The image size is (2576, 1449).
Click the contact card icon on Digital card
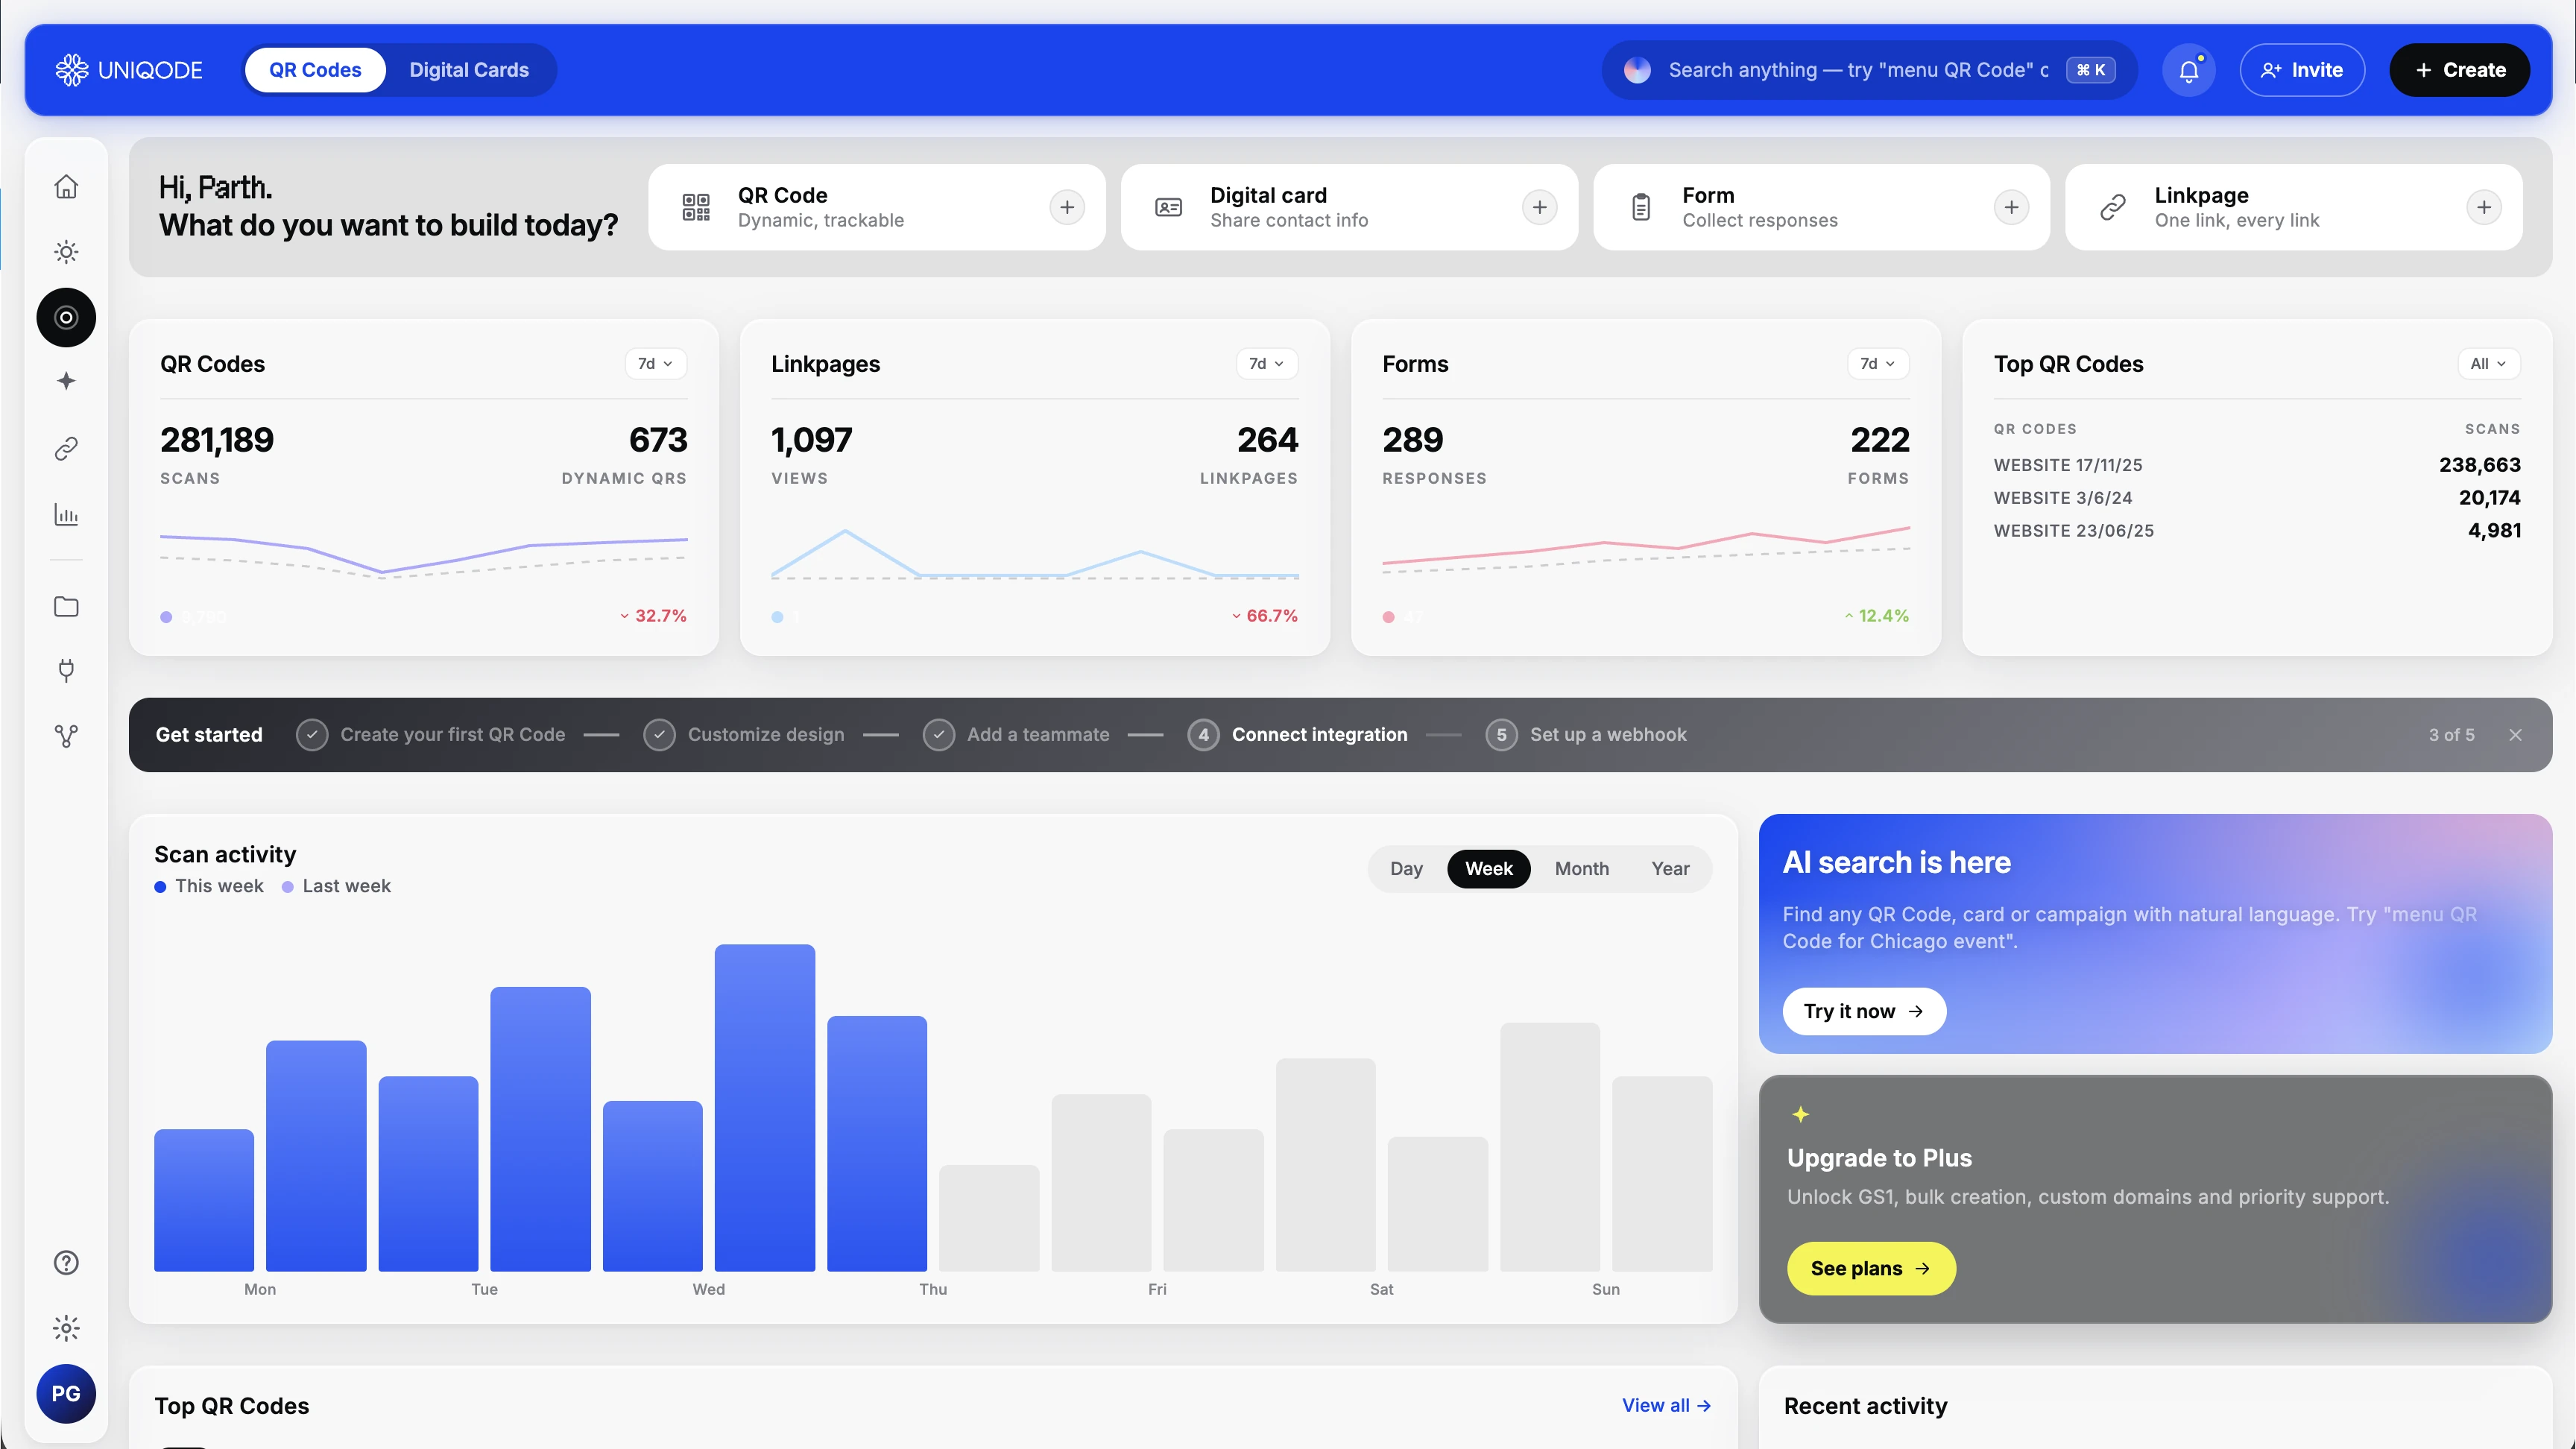click(1168, 207)
